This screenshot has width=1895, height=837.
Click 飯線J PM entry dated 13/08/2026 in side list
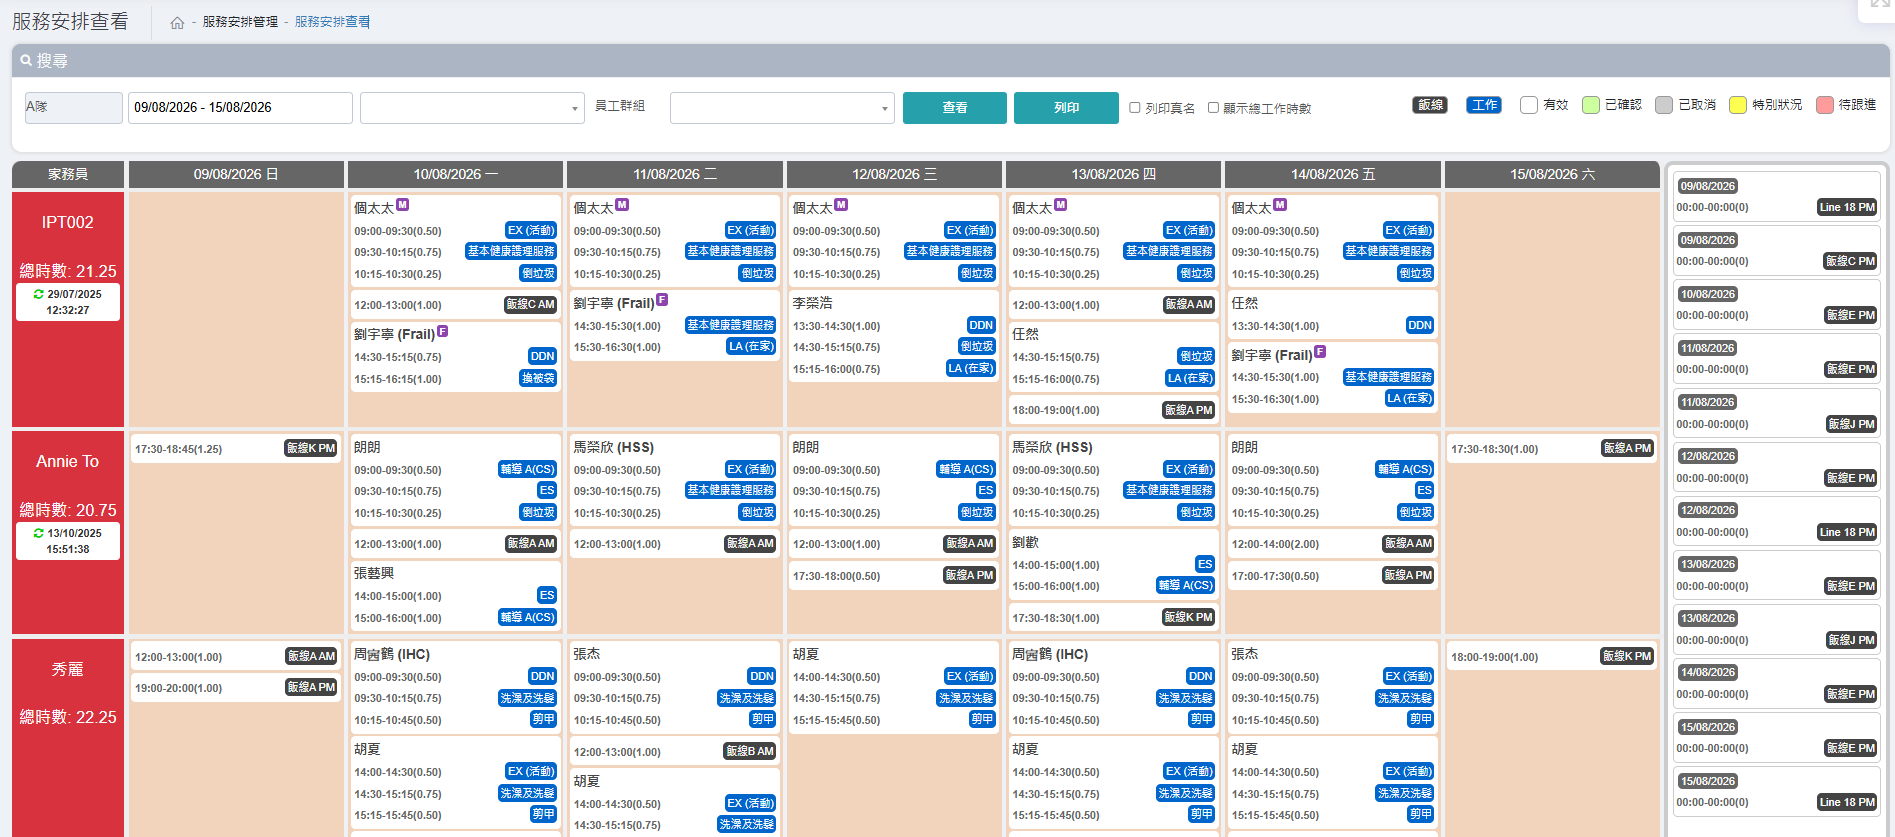click(1776, 629)
